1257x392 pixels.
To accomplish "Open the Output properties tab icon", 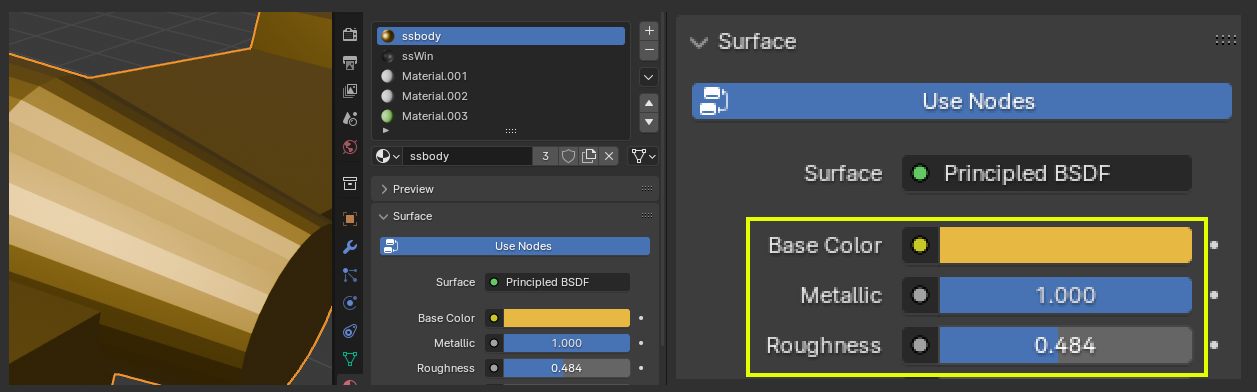I will 350,63.
